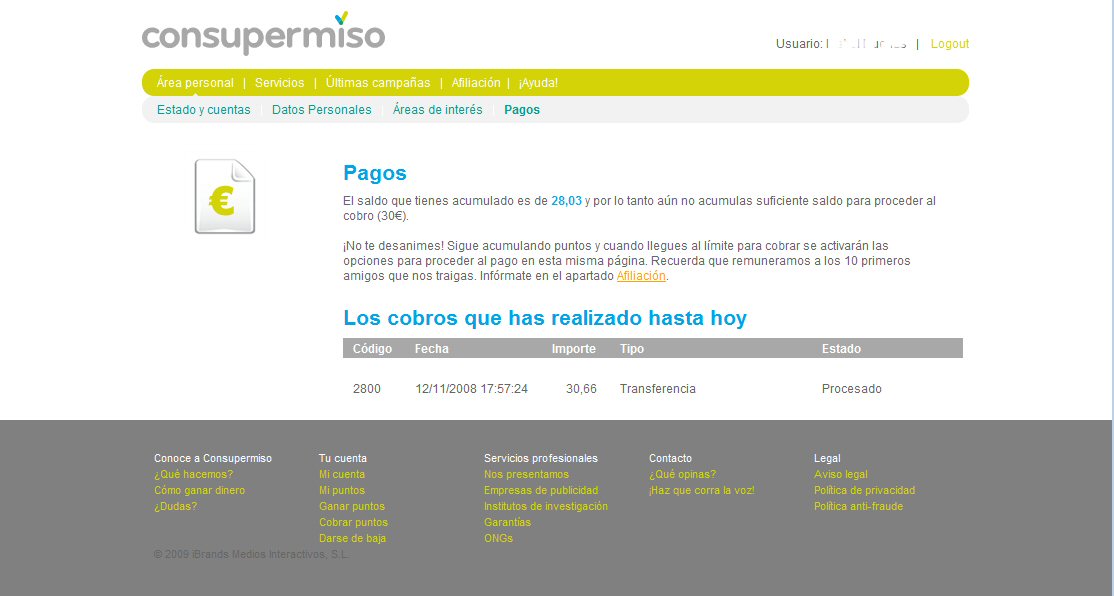This screenshot has width=1114, height=596.
Task: Open the ONGs footer link
Action: tap(498, 538)
